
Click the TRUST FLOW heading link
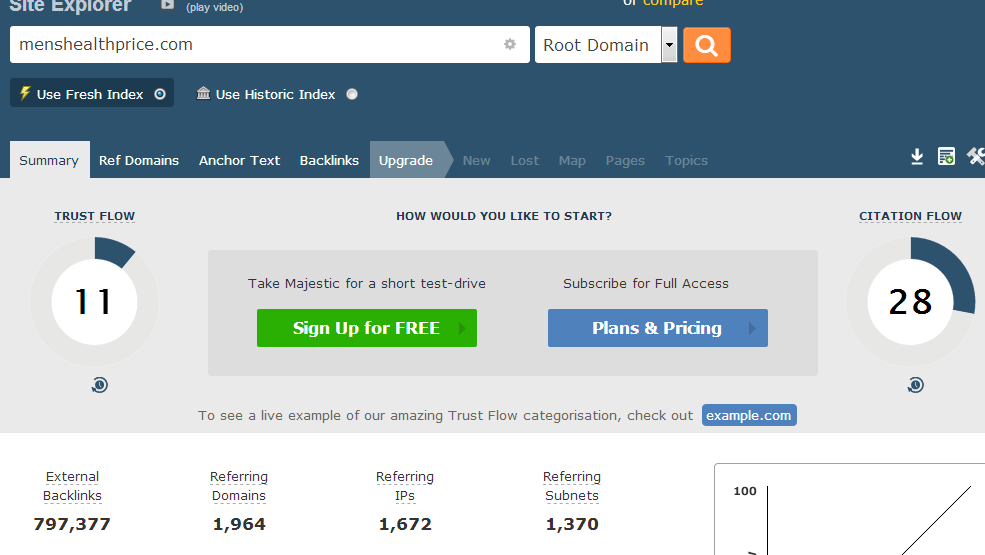pyautogui.click(x=95, y=216)
